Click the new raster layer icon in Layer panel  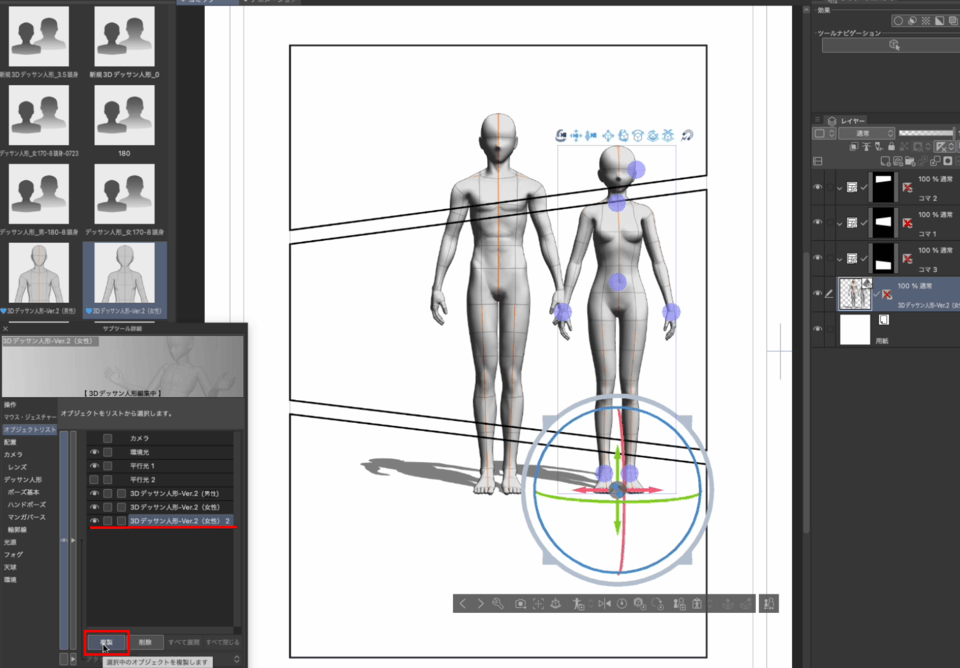pyautogui.click(x=885, y=162)
